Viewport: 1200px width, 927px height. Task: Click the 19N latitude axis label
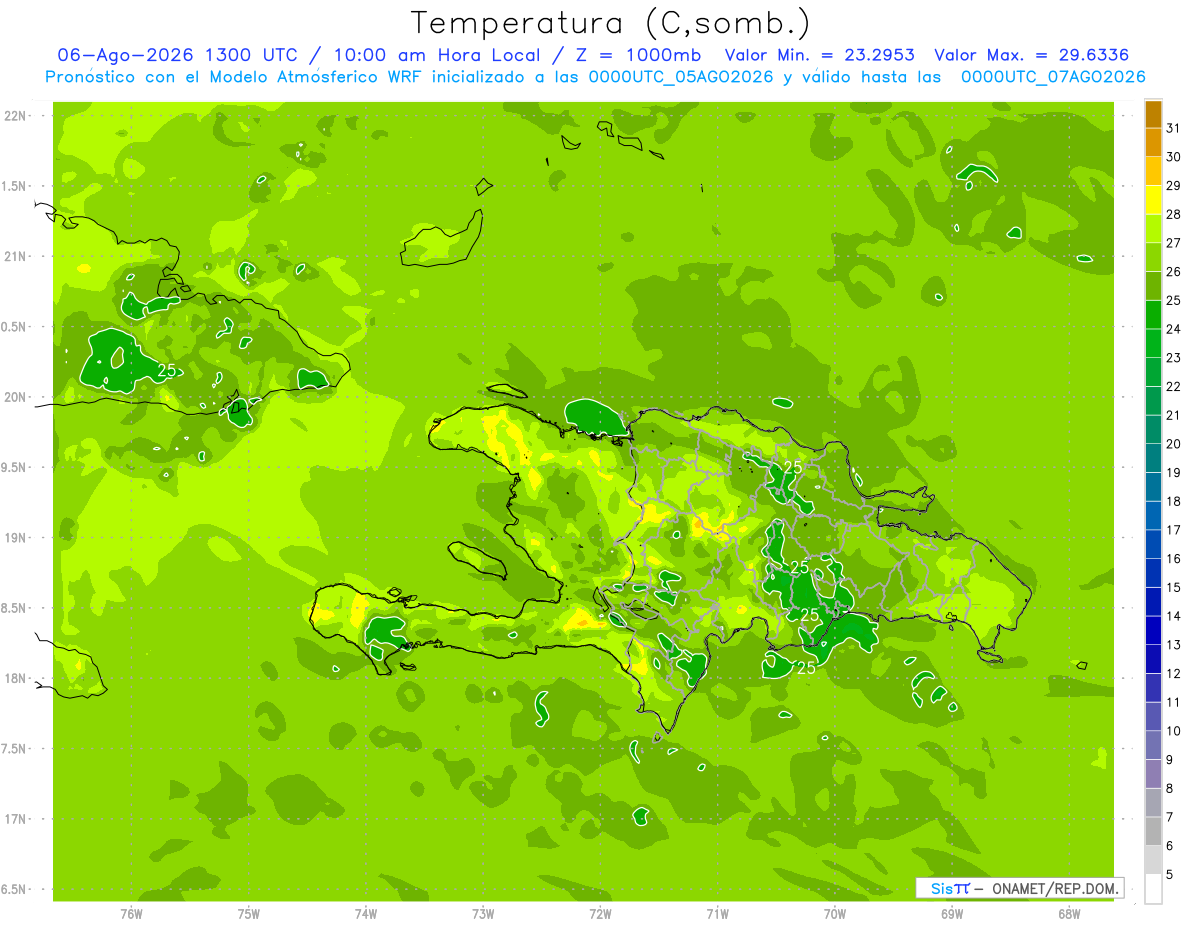14,538
